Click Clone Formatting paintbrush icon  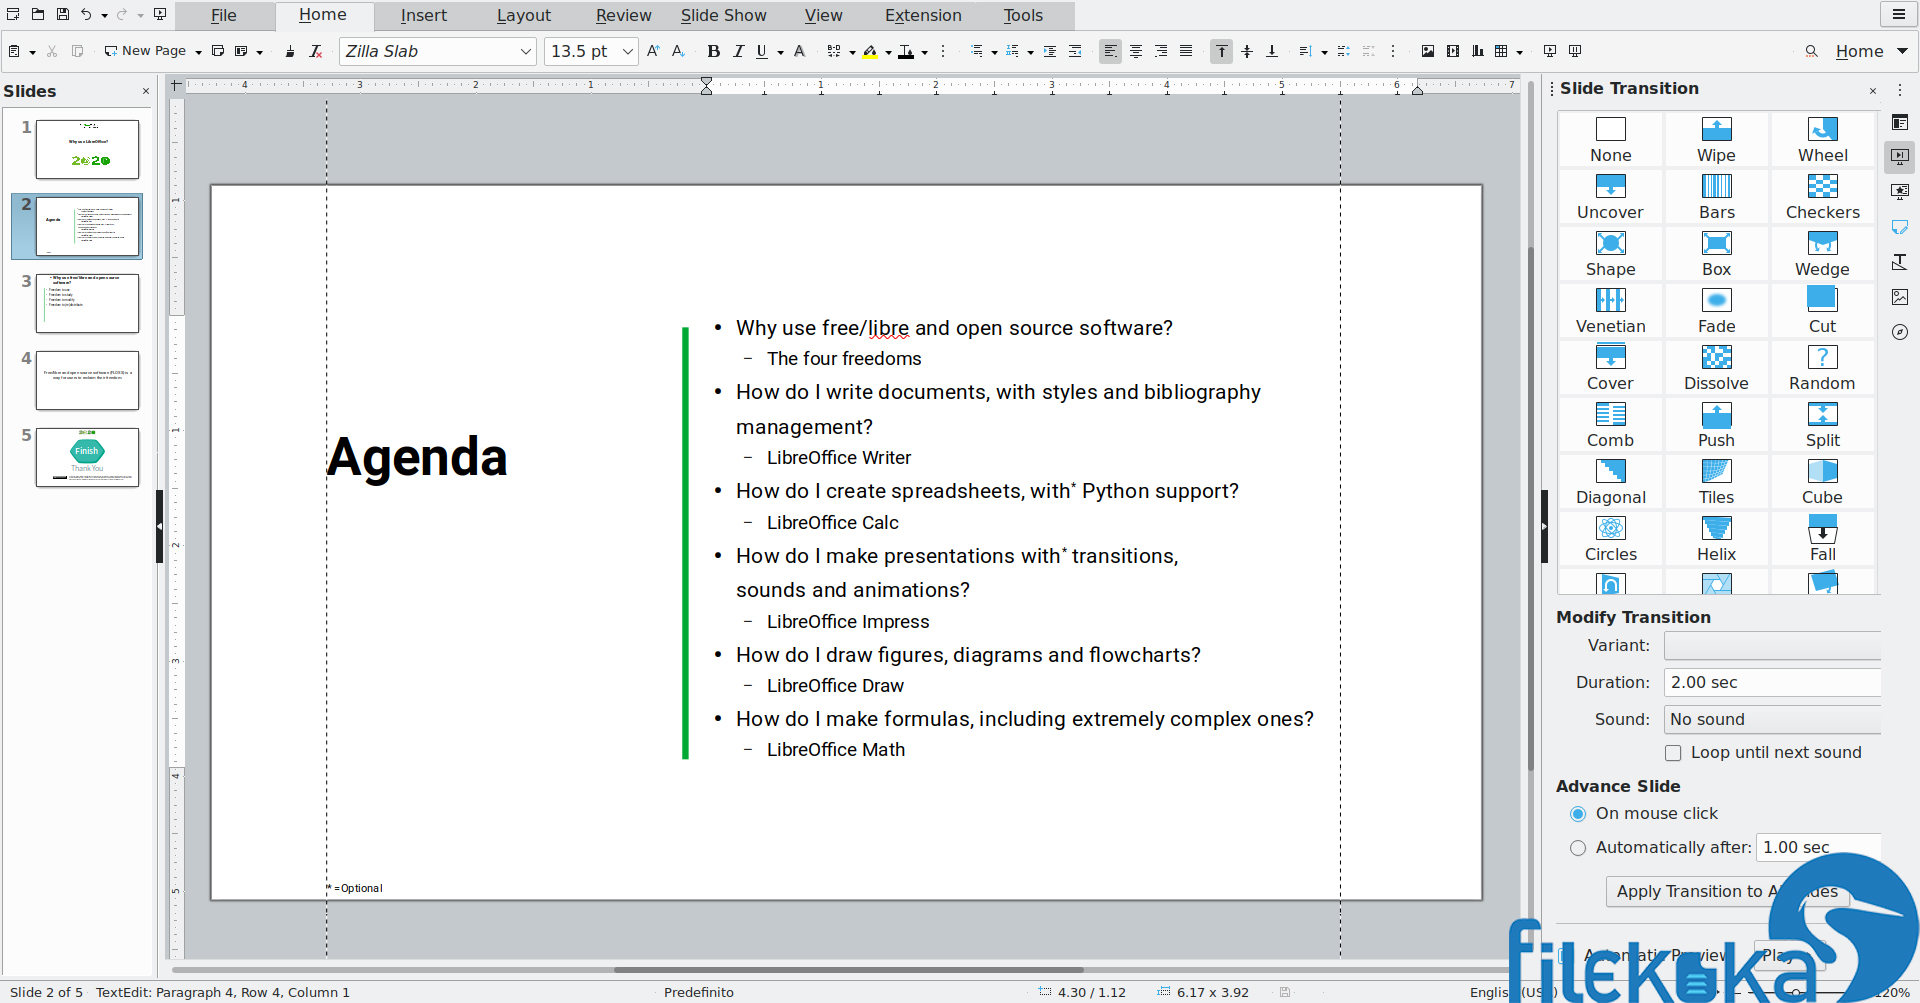point(290,51)
